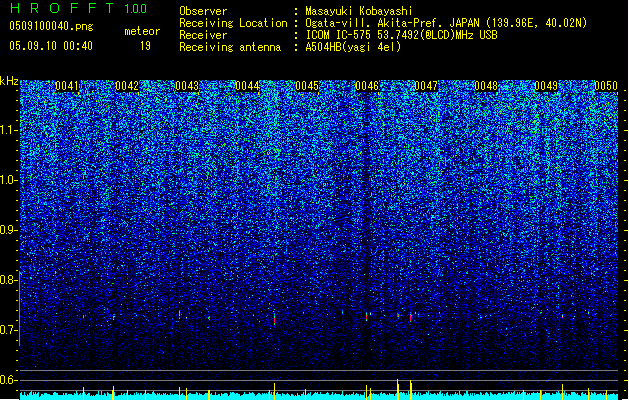Click the 0047 time marker
The image size is (629, 400).
(x=426, y=86)
